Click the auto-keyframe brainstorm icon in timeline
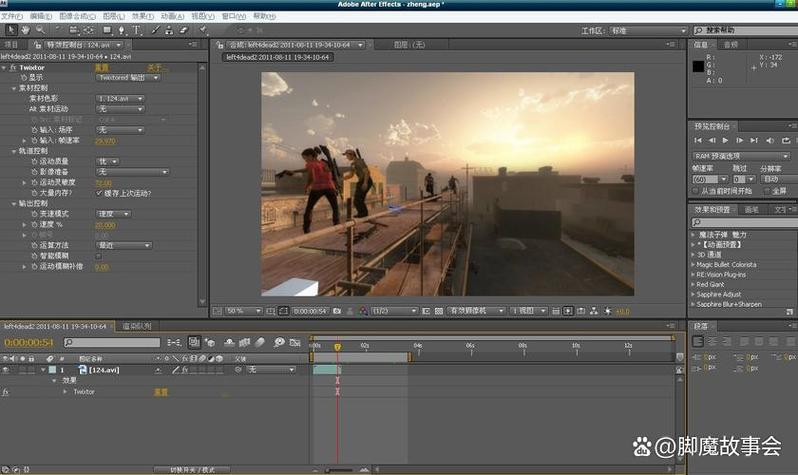 [x=279, y=343]
